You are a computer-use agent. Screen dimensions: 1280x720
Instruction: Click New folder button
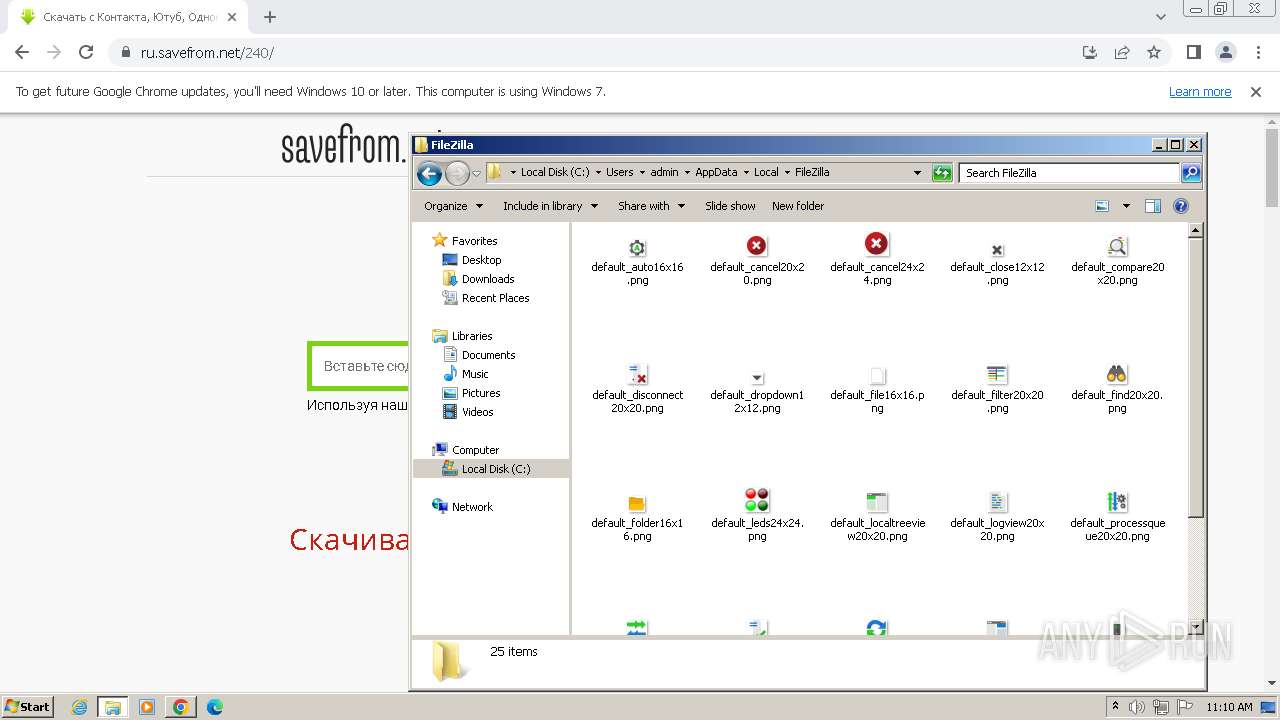tap(798, 206)
